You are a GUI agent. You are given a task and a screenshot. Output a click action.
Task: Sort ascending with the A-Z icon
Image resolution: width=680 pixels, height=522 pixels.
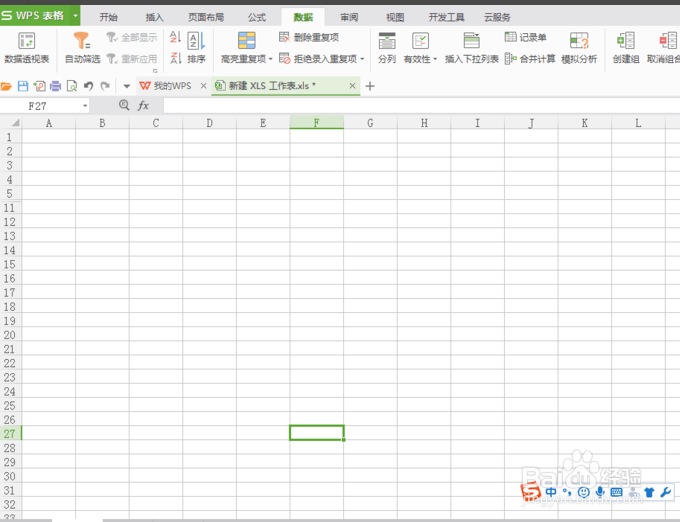[x=175, y=37]
